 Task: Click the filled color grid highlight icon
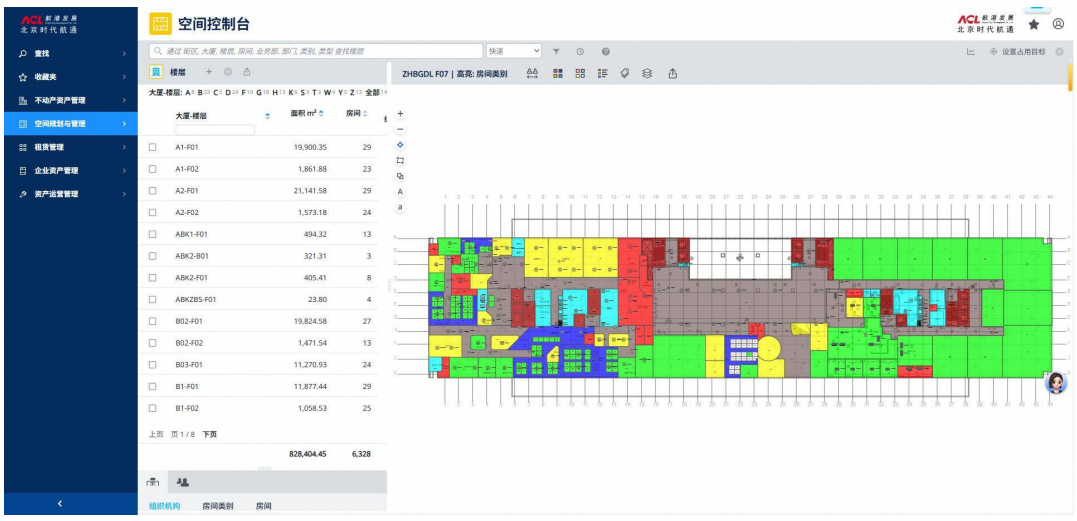click(x=558, y=73)
